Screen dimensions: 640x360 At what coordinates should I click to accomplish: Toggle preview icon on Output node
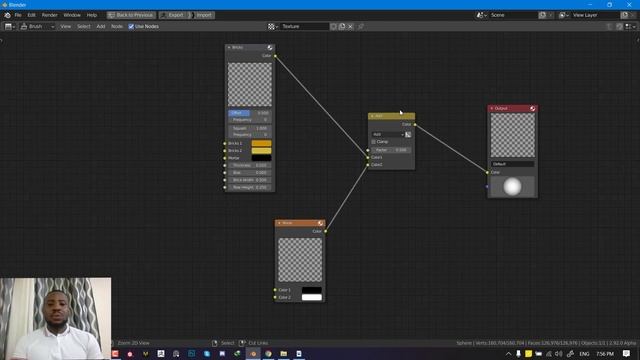(x=532, y=109)
